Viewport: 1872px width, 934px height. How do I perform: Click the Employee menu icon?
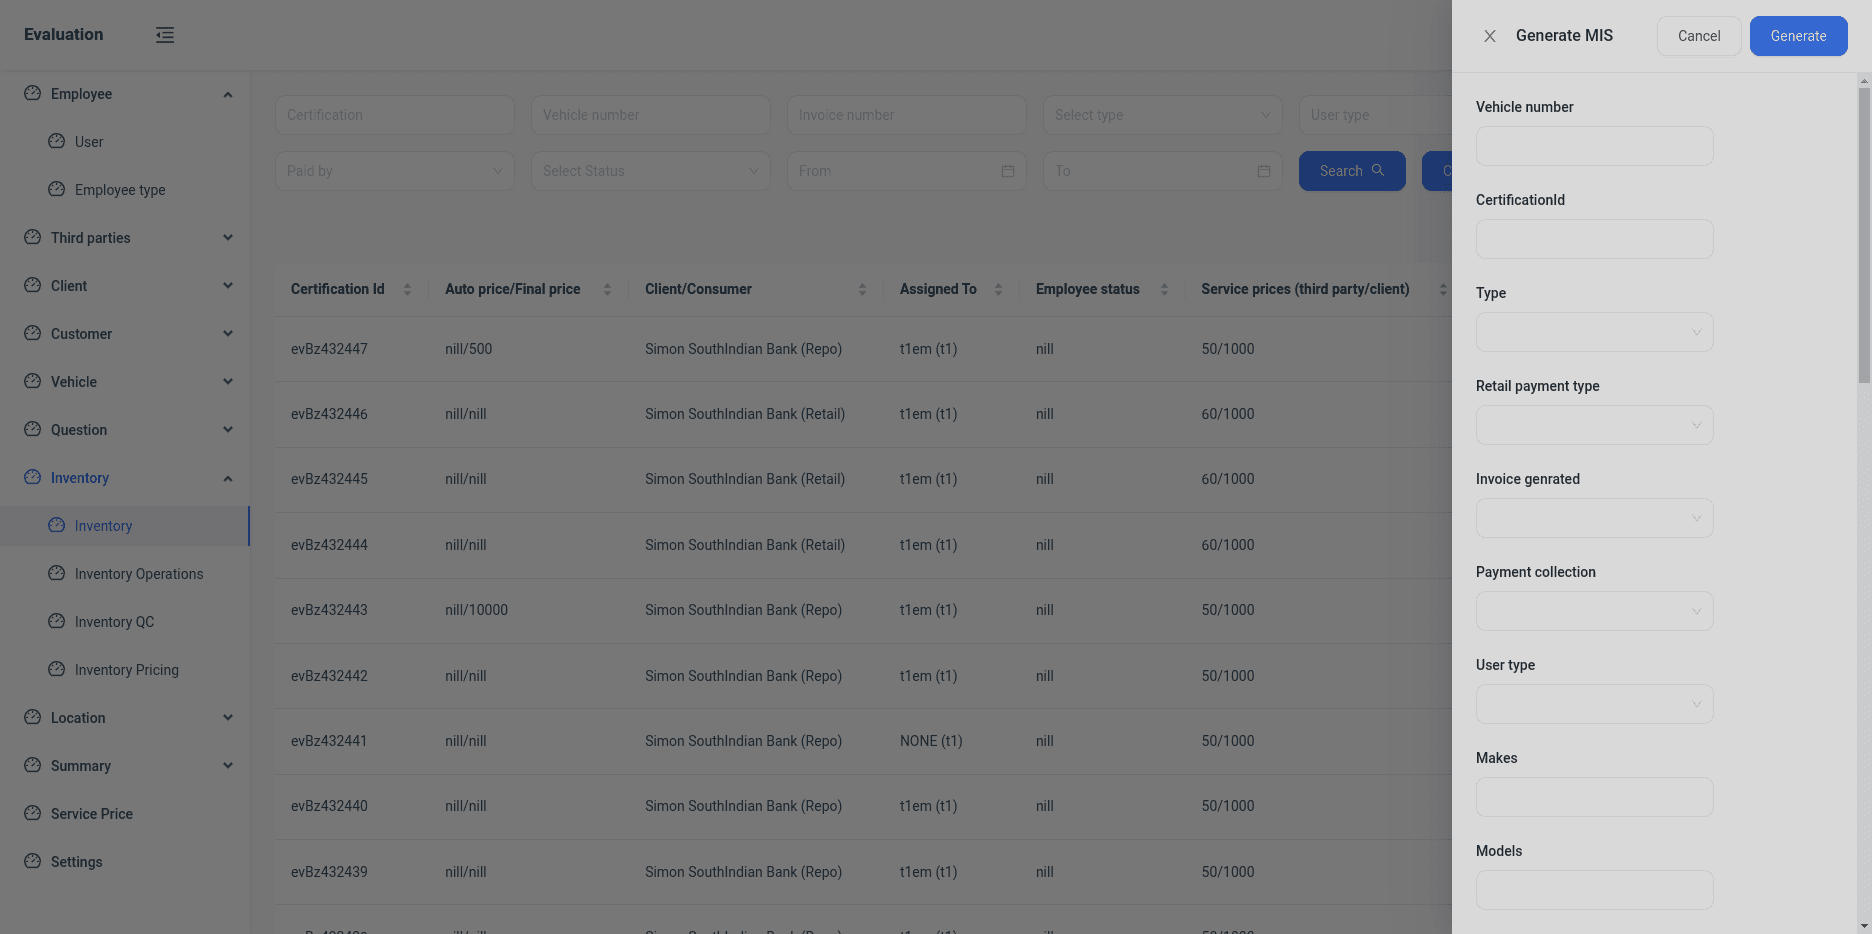click(33, 93)
